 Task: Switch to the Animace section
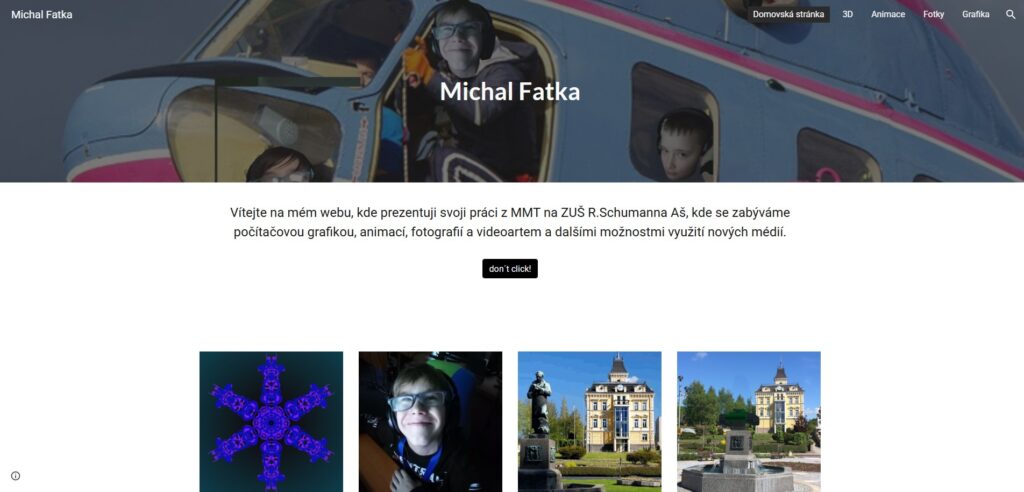tap(888, 14)
